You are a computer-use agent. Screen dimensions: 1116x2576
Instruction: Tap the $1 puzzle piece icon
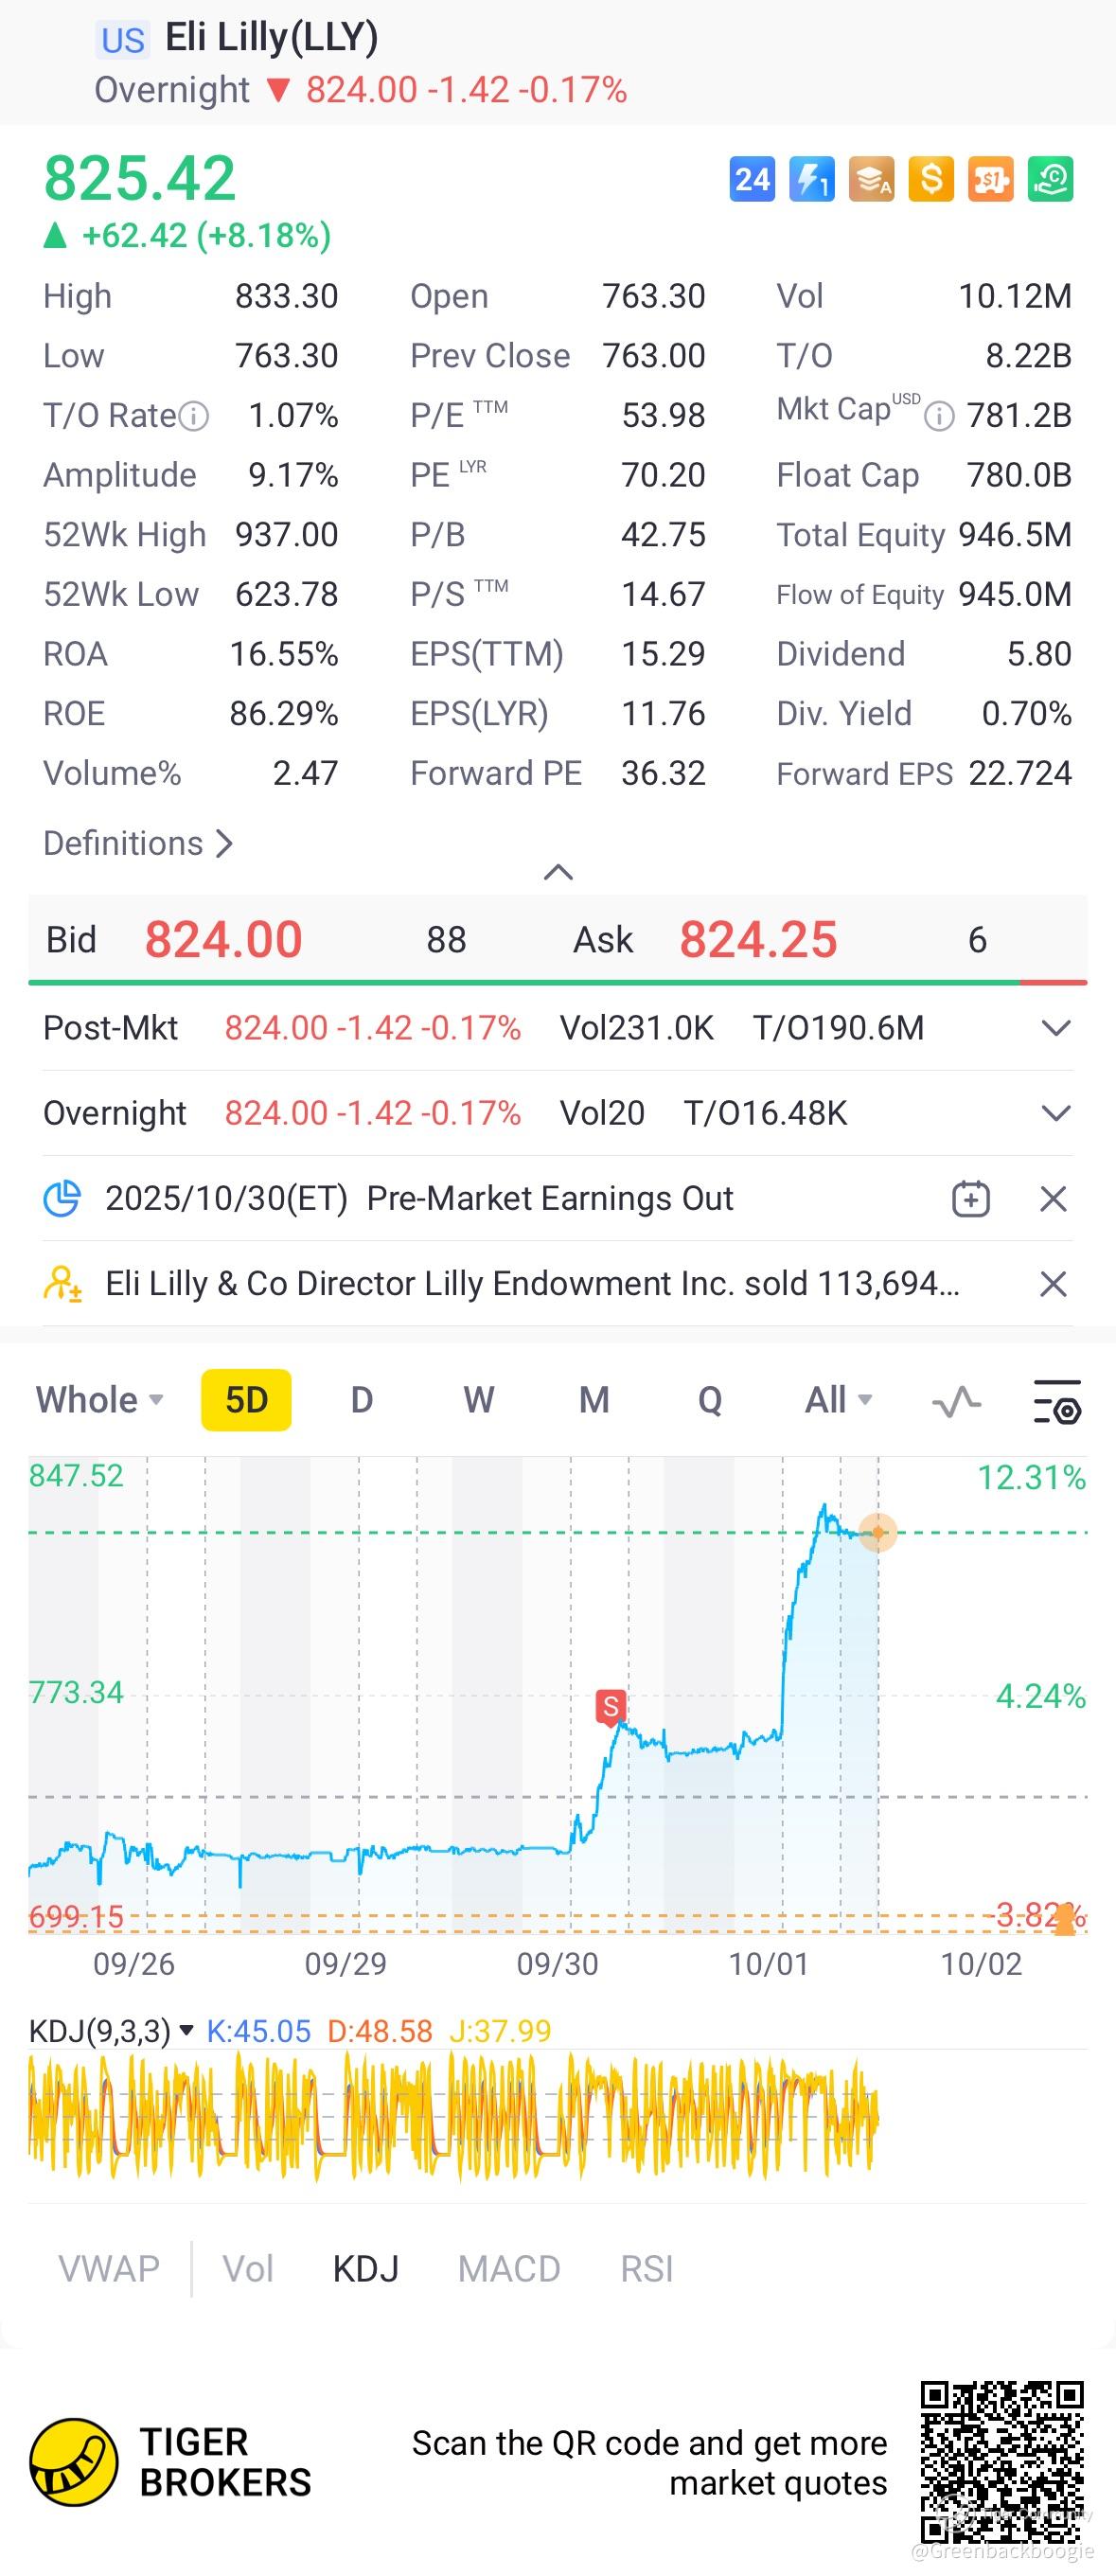(x=991, y=180)
